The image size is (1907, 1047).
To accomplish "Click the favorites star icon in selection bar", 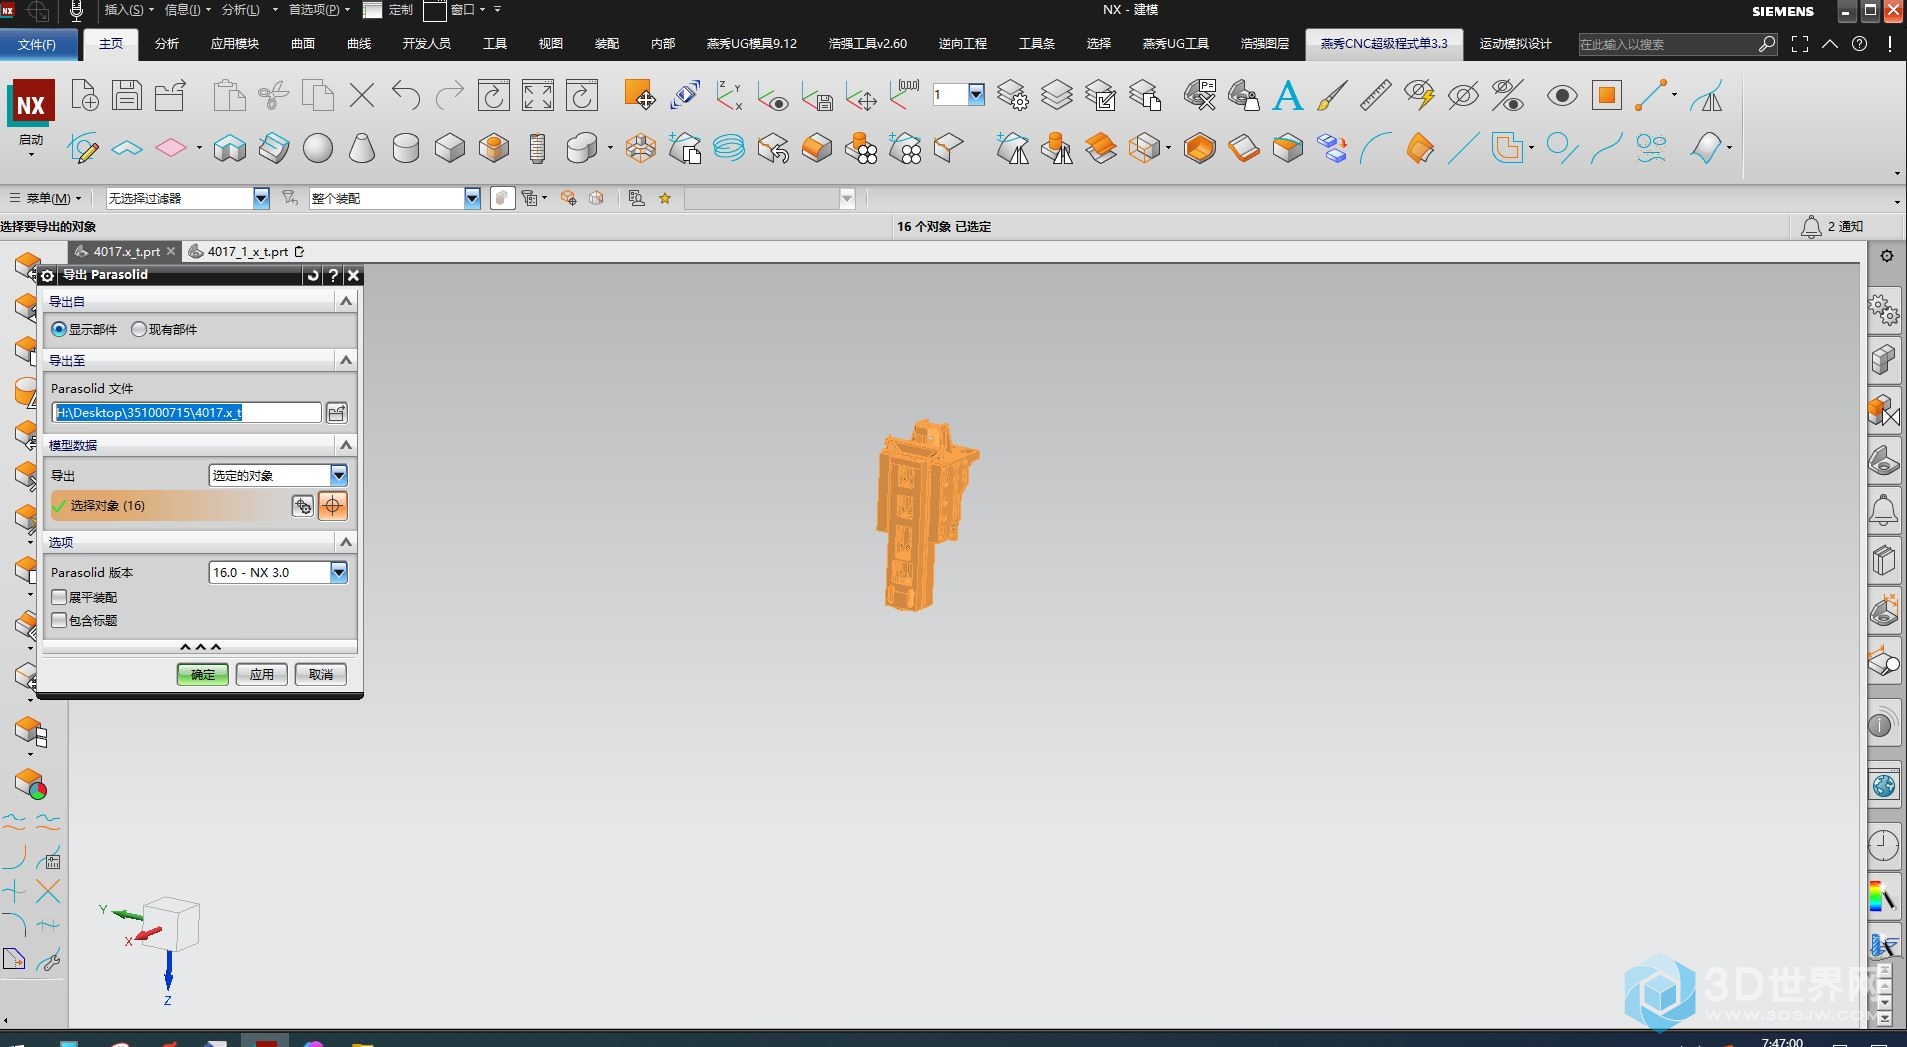I will click(x=665, y=198).
